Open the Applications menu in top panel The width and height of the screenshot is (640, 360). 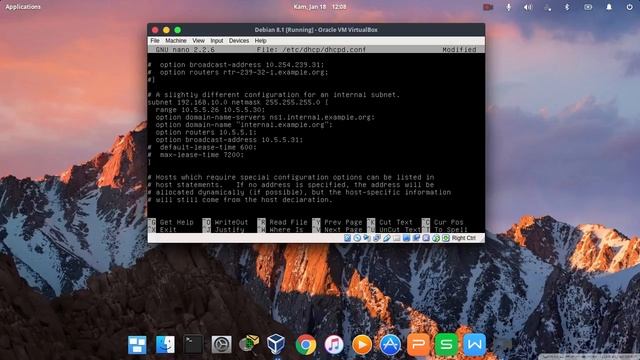(x=23, y=7)
